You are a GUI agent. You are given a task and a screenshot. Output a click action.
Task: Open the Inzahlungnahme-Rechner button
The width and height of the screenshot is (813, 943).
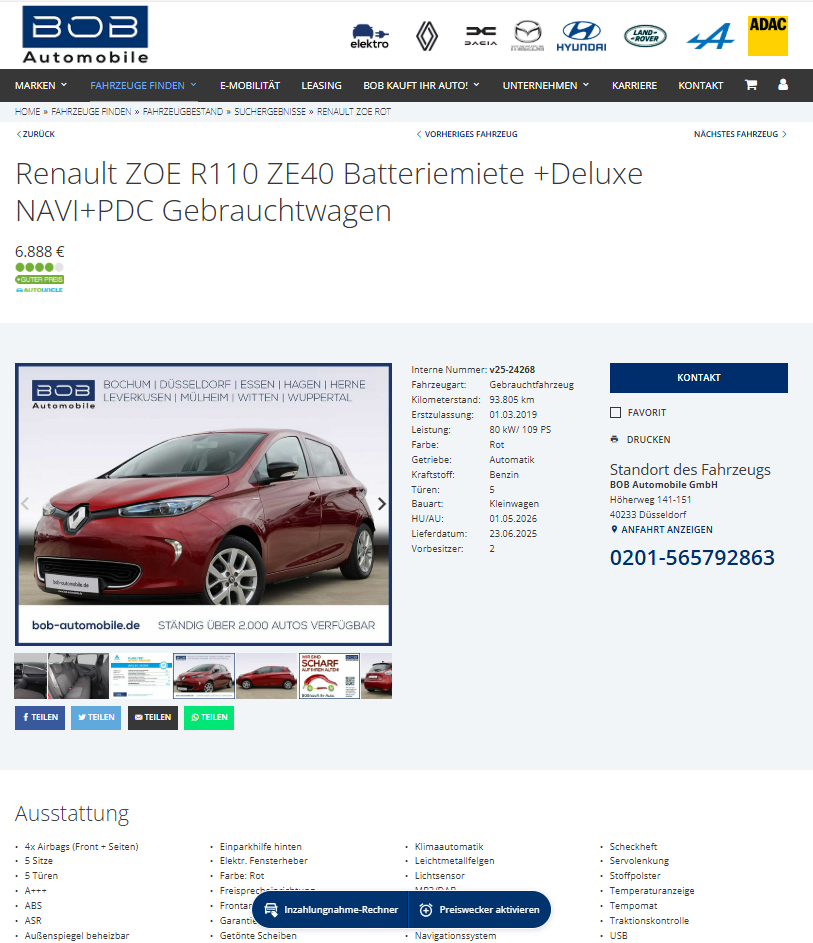[331, 909]
